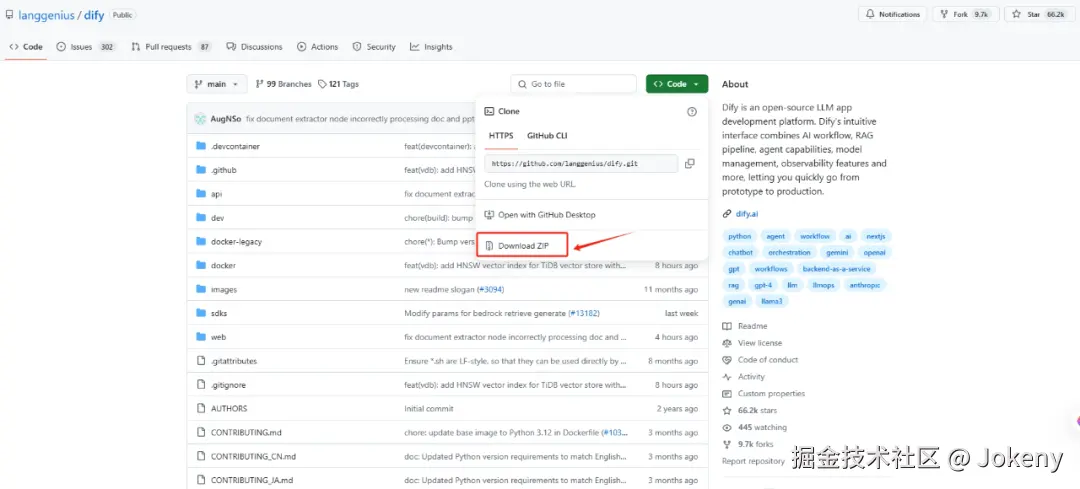This screenshot has width=1080, height=489.
Task: Click the sdks folder icon
Action: pos(201,313)
